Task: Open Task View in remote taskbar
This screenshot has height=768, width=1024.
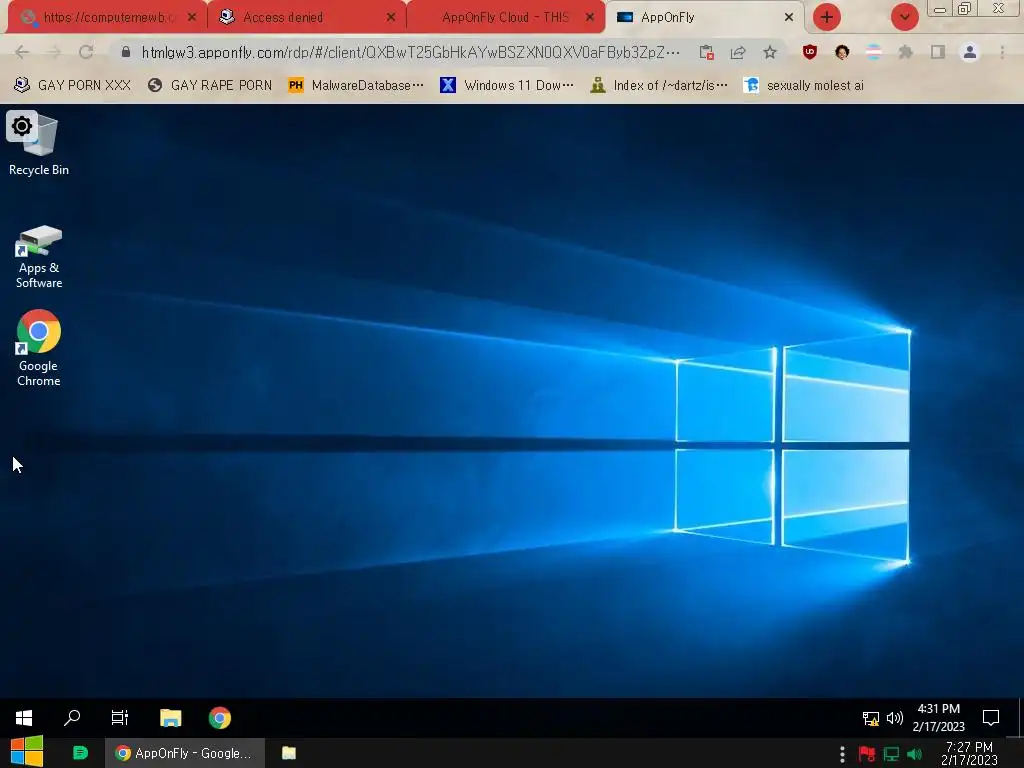Action: [120, 718]
